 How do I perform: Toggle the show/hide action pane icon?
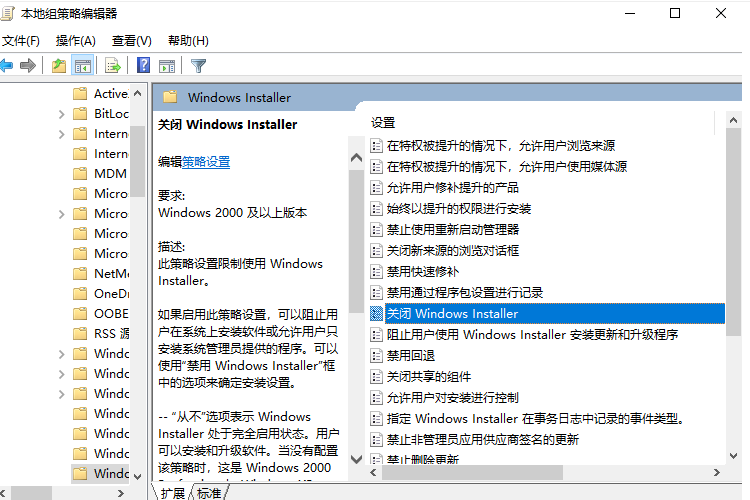point(167,66)
